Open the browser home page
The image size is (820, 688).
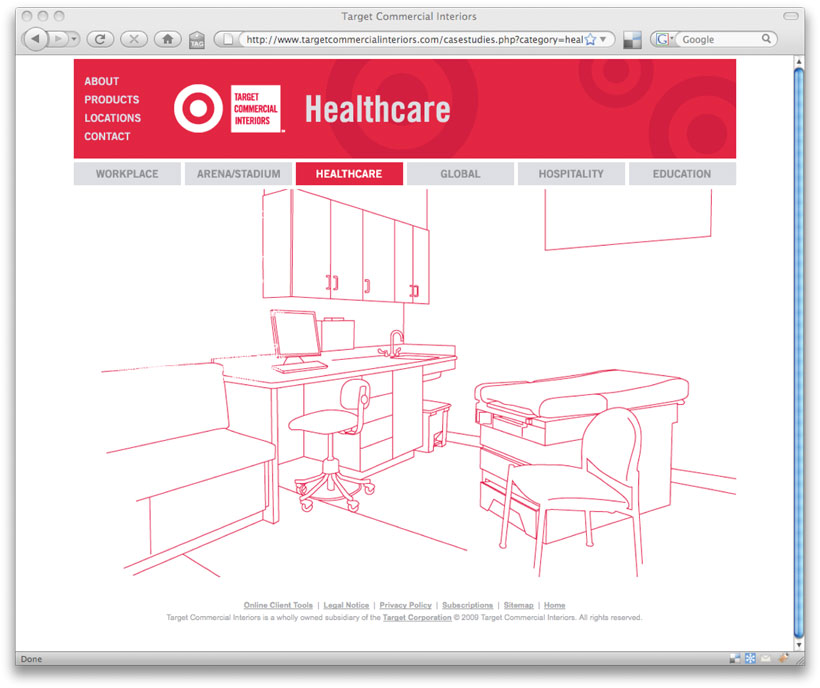[168, 39]
